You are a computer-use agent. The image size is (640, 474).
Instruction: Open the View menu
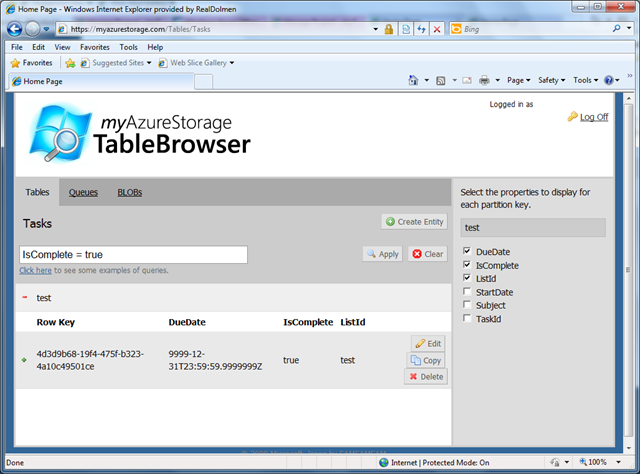[62, 47]
